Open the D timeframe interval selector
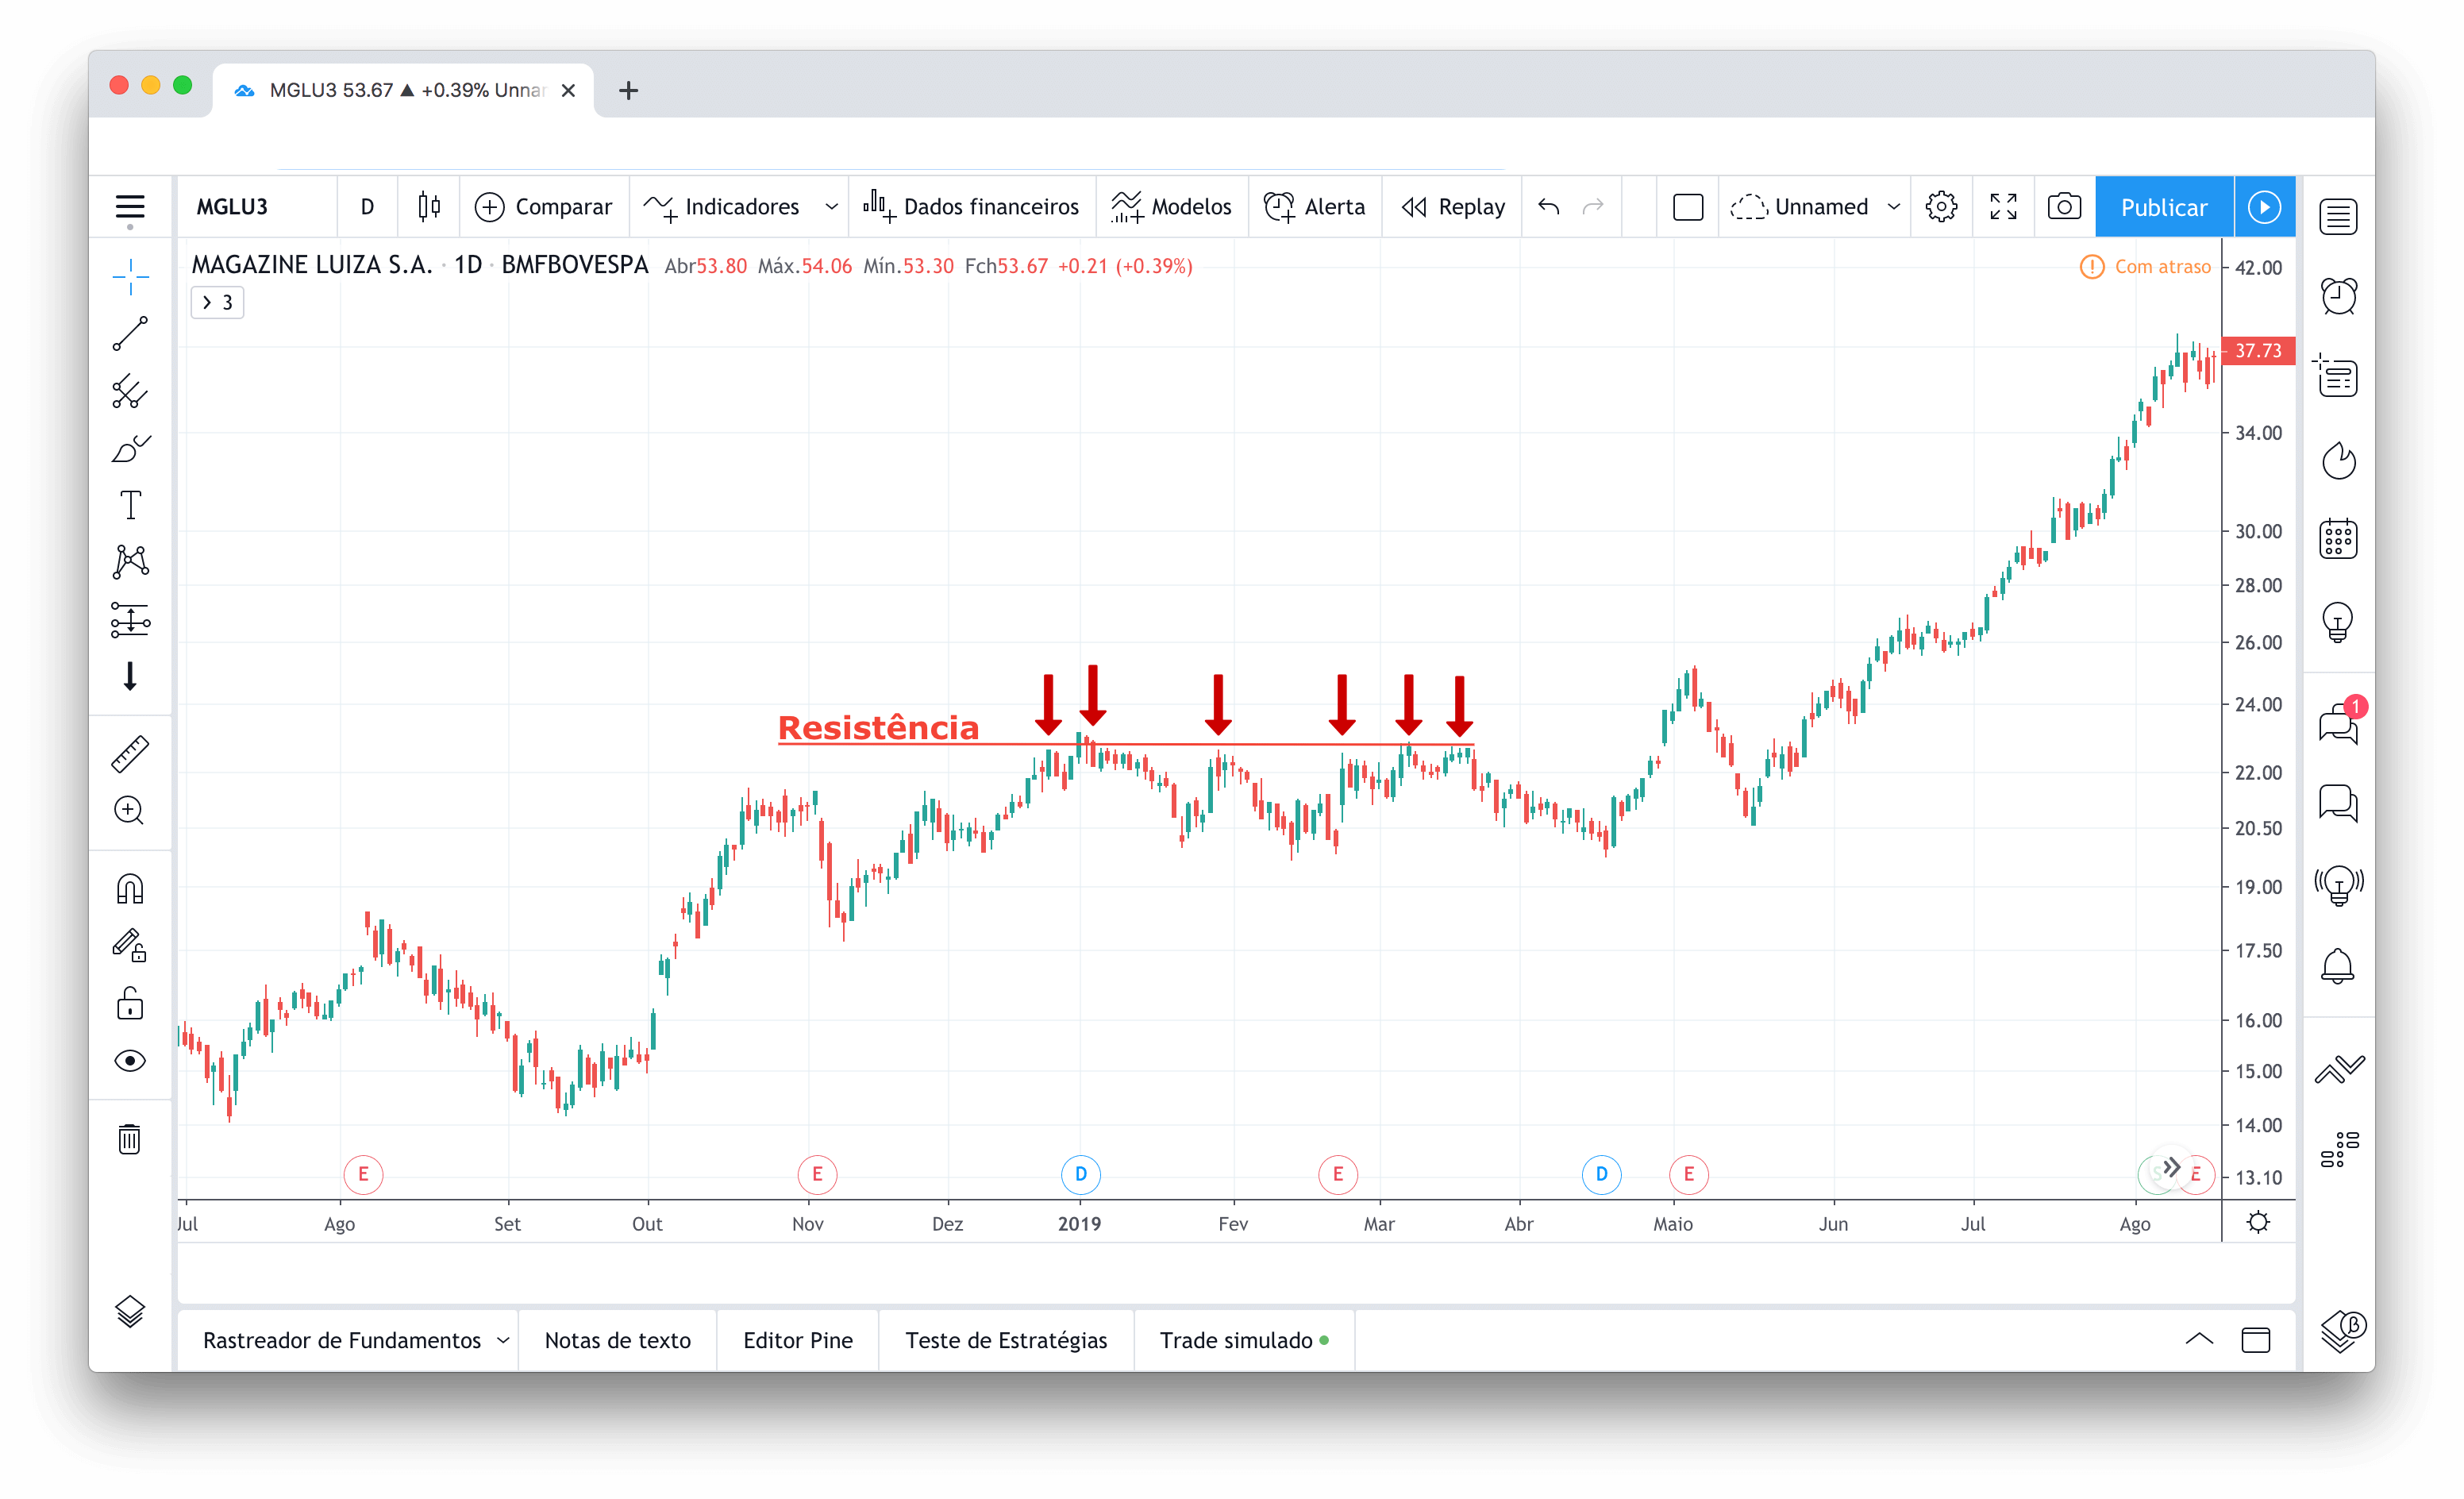 click(x=367, y=207)
